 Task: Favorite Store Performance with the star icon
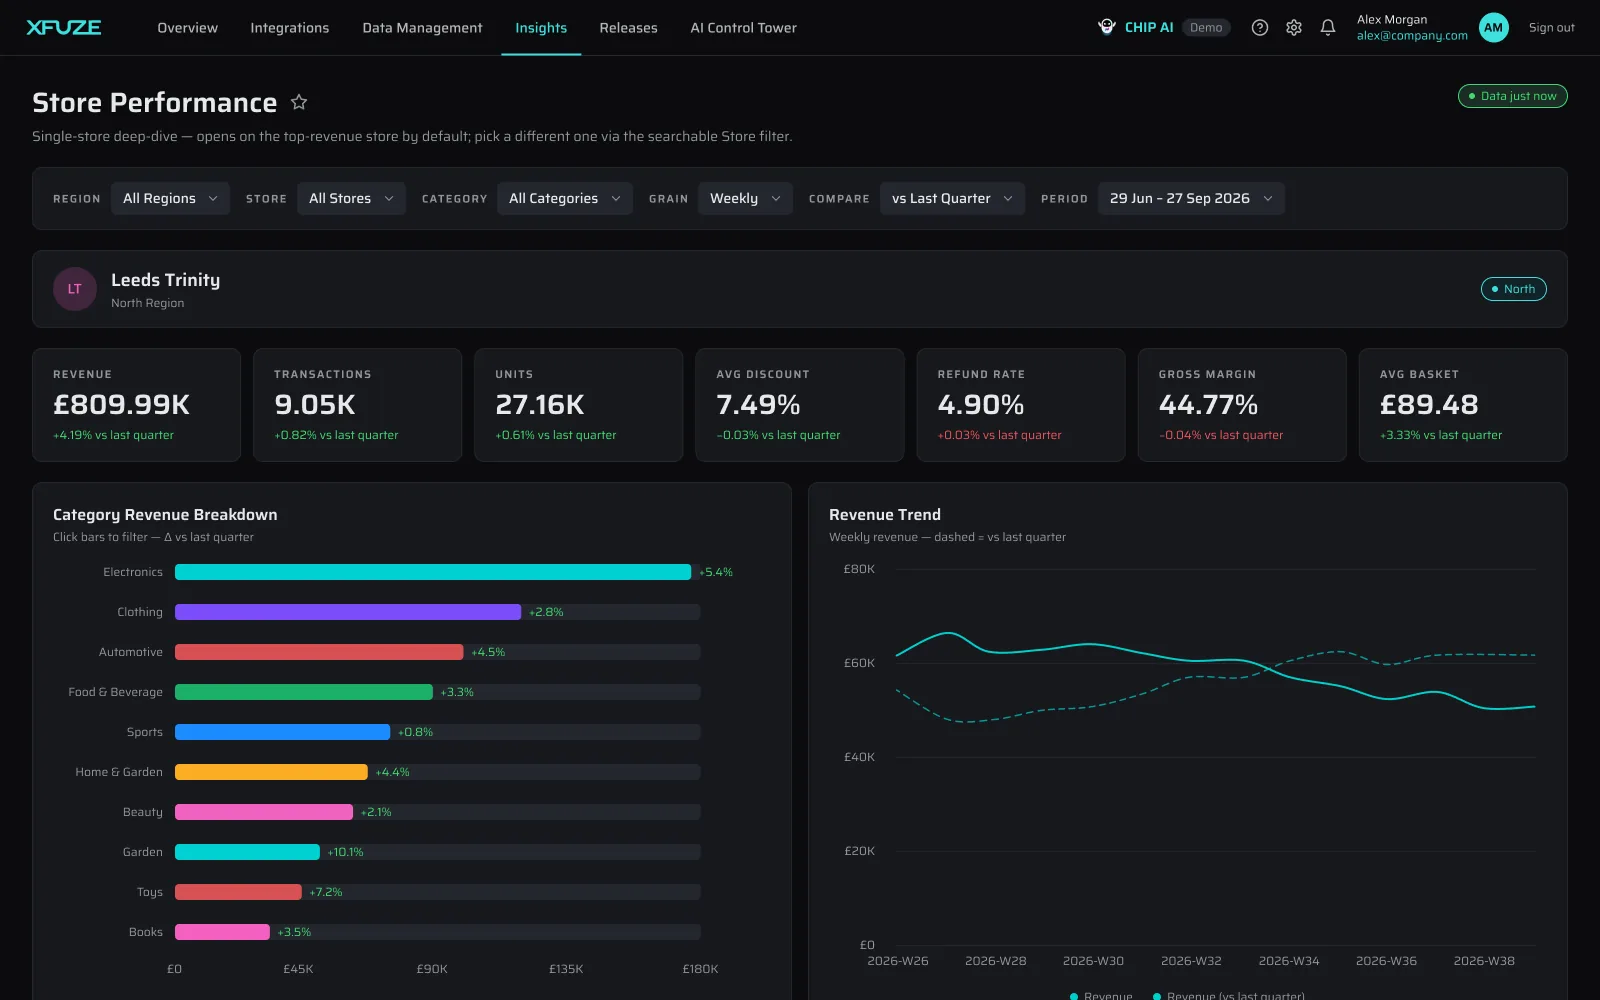[299, 102]
